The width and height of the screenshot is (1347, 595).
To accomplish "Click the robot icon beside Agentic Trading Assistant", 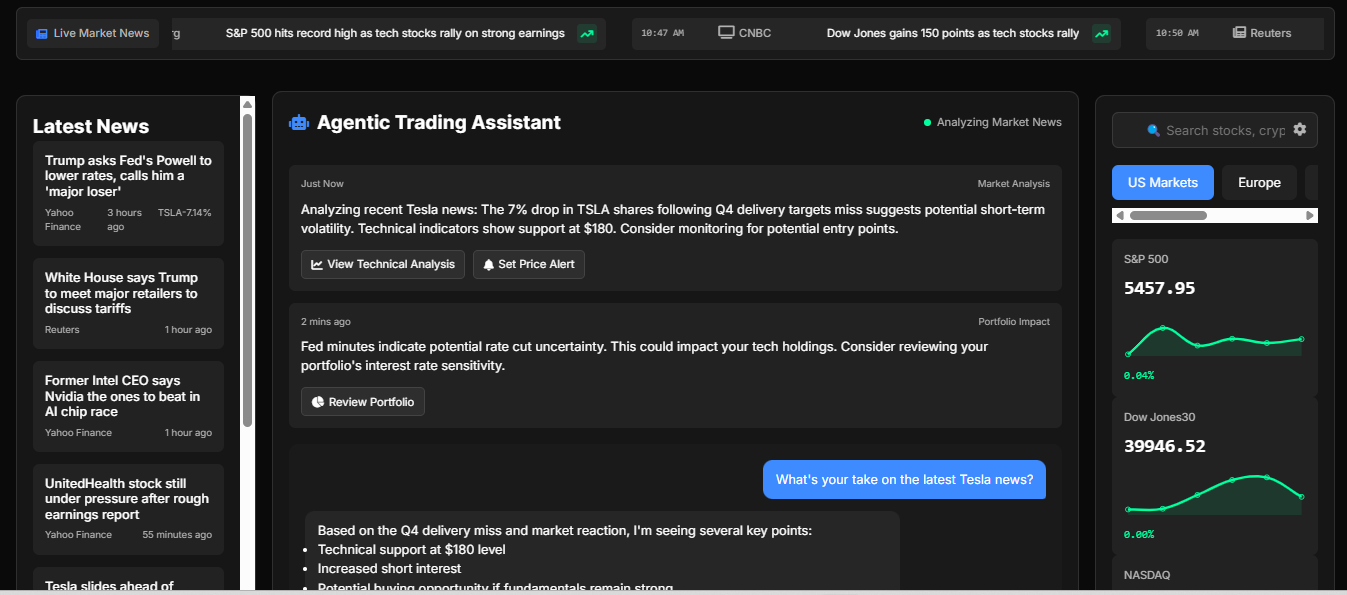I will (x=299, y=123).
